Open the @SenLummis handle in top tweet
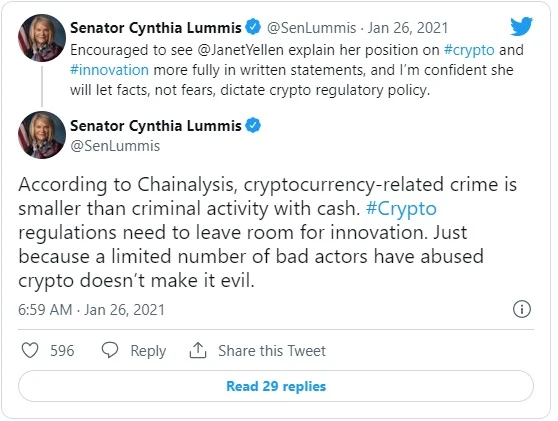The height and width of the screenshot is (421, 558). click(x=311, y=28)
